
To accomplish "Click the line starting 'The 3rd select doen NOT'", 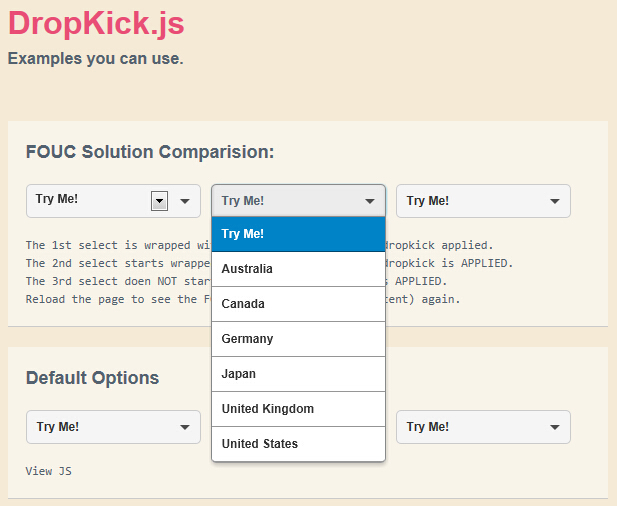I will point(236,281).
